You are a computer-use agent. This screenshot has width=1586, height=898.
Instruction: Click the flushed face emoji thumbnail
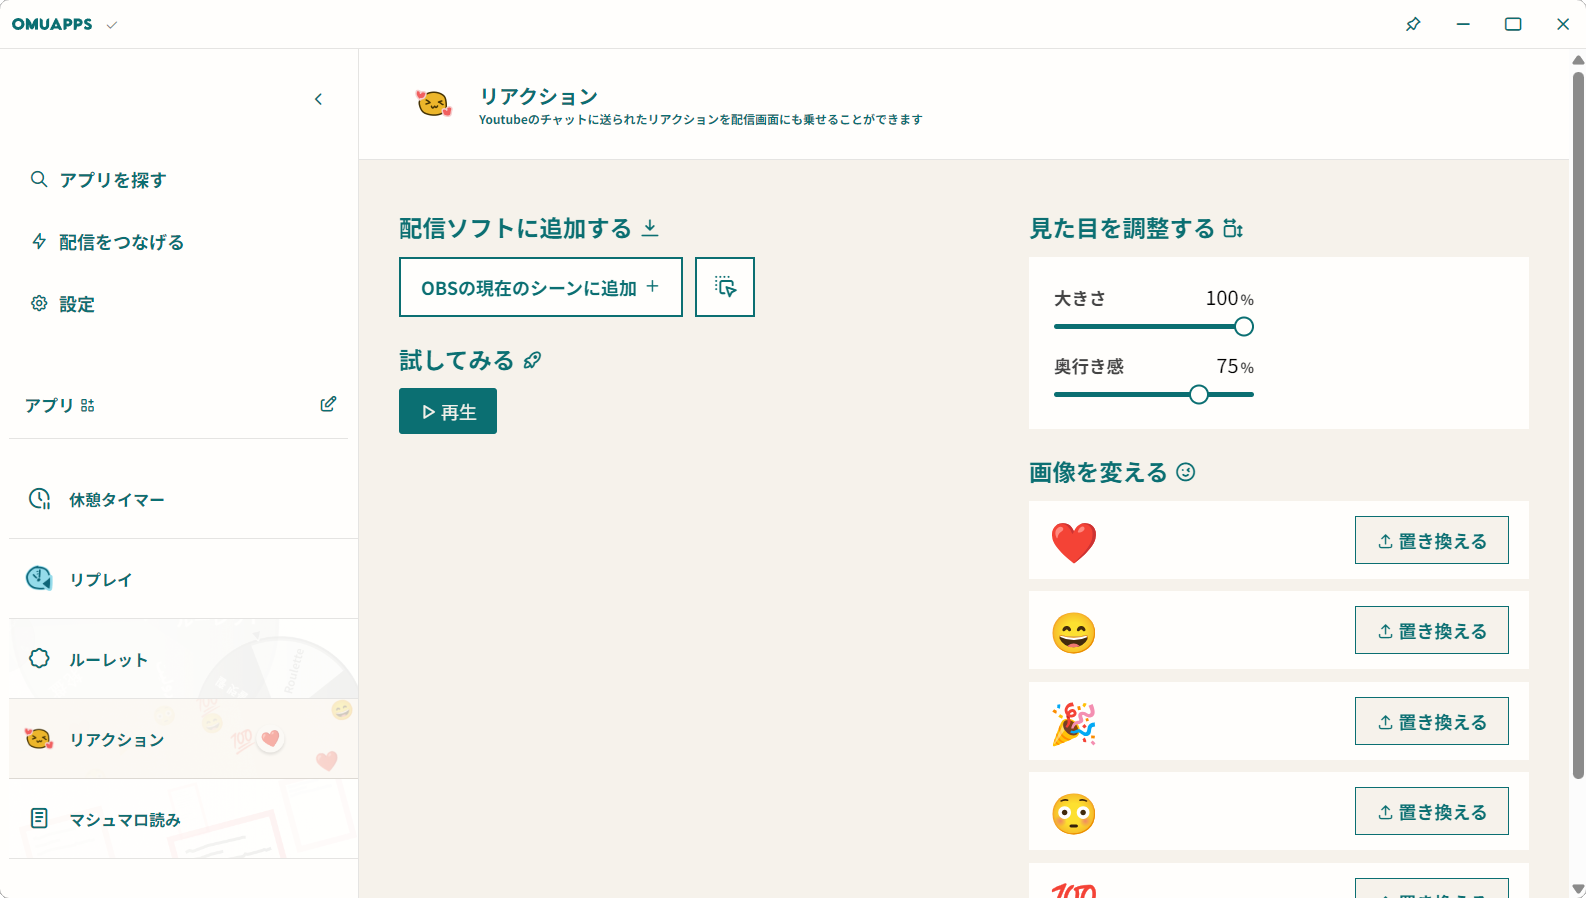pyautogui.click(x=1074, y=814)
